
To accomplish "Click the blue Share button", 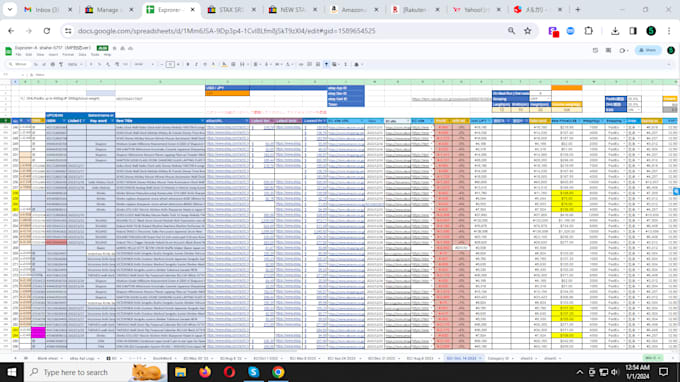I will [x=648, y=50].
